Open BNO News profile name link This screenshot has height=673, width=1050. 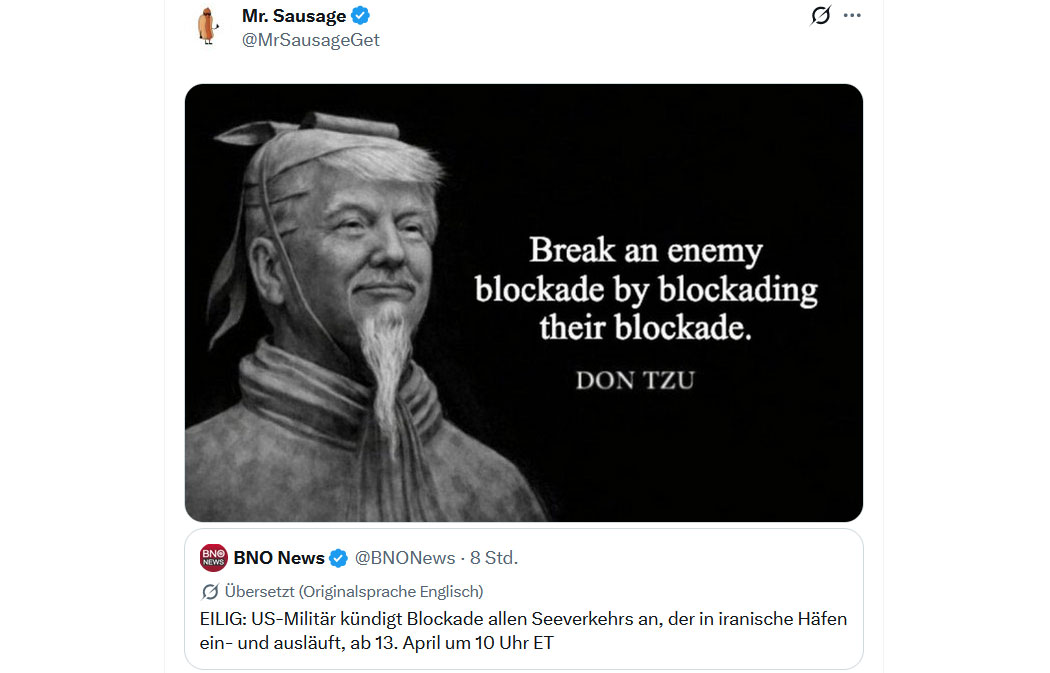279,558
